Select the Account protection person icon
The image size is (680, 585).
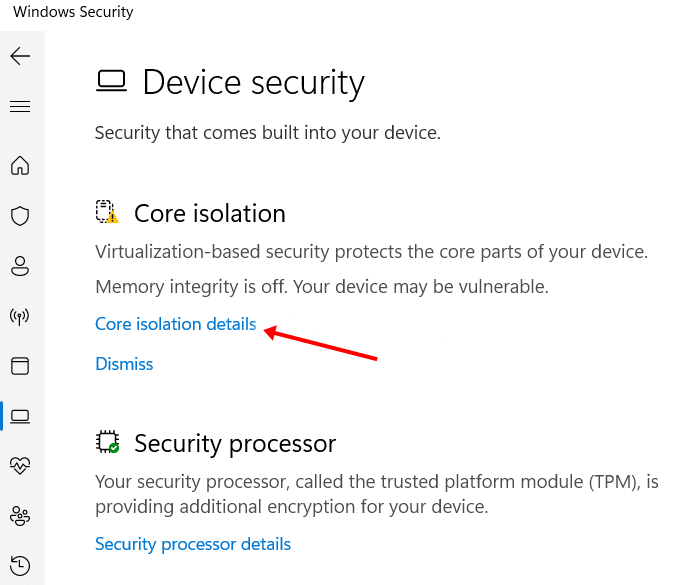[20, 266]
